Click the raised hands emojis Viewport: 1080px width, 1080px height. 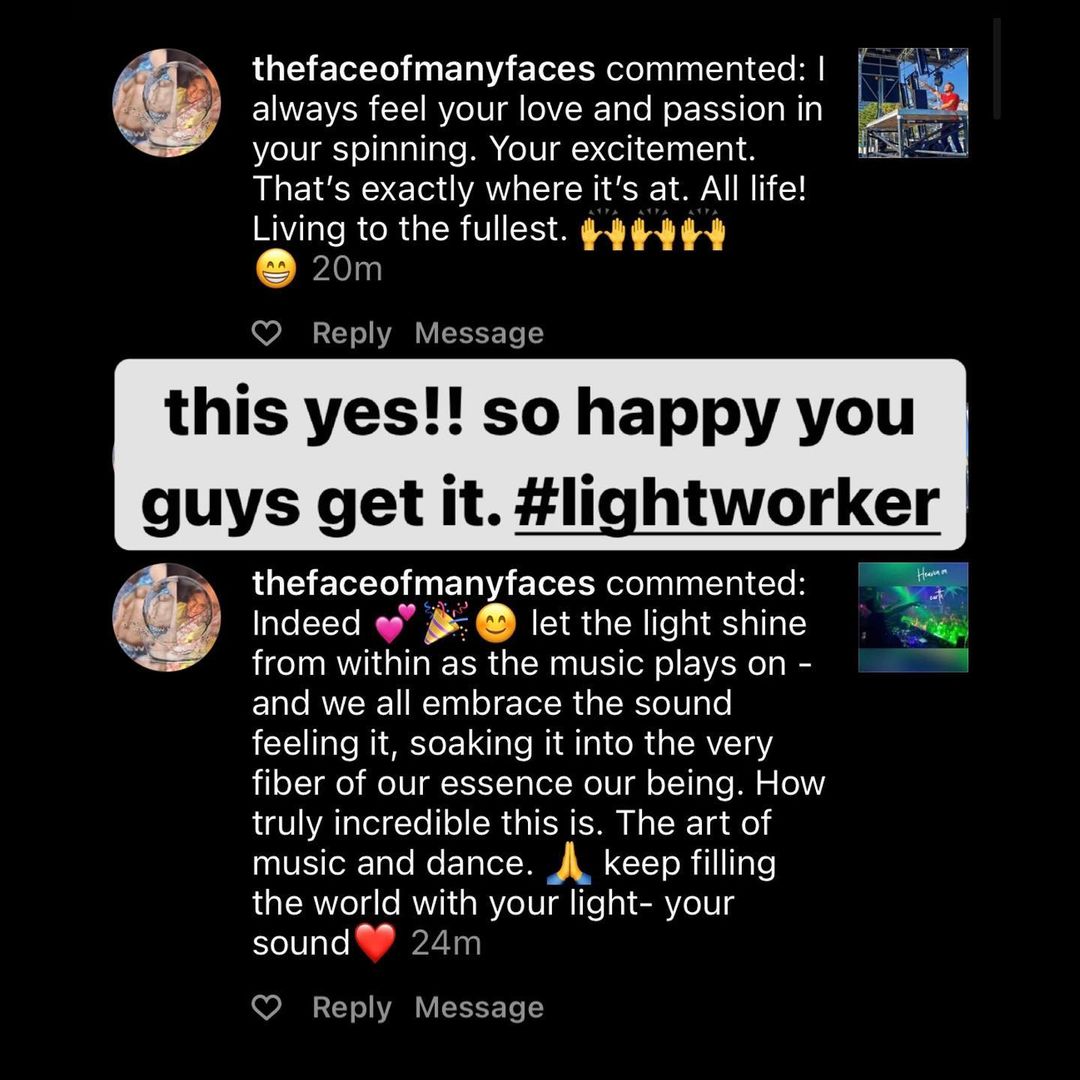(x=652, y=230)
